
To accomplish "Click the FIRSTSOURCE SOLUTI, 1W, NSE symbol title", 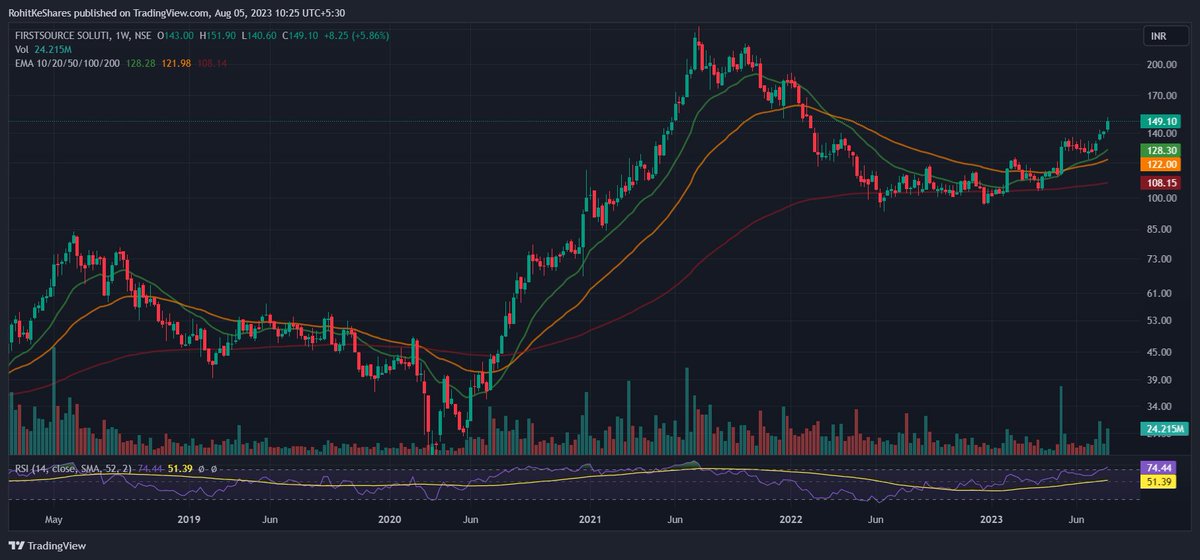I will [x=82, y=35].
